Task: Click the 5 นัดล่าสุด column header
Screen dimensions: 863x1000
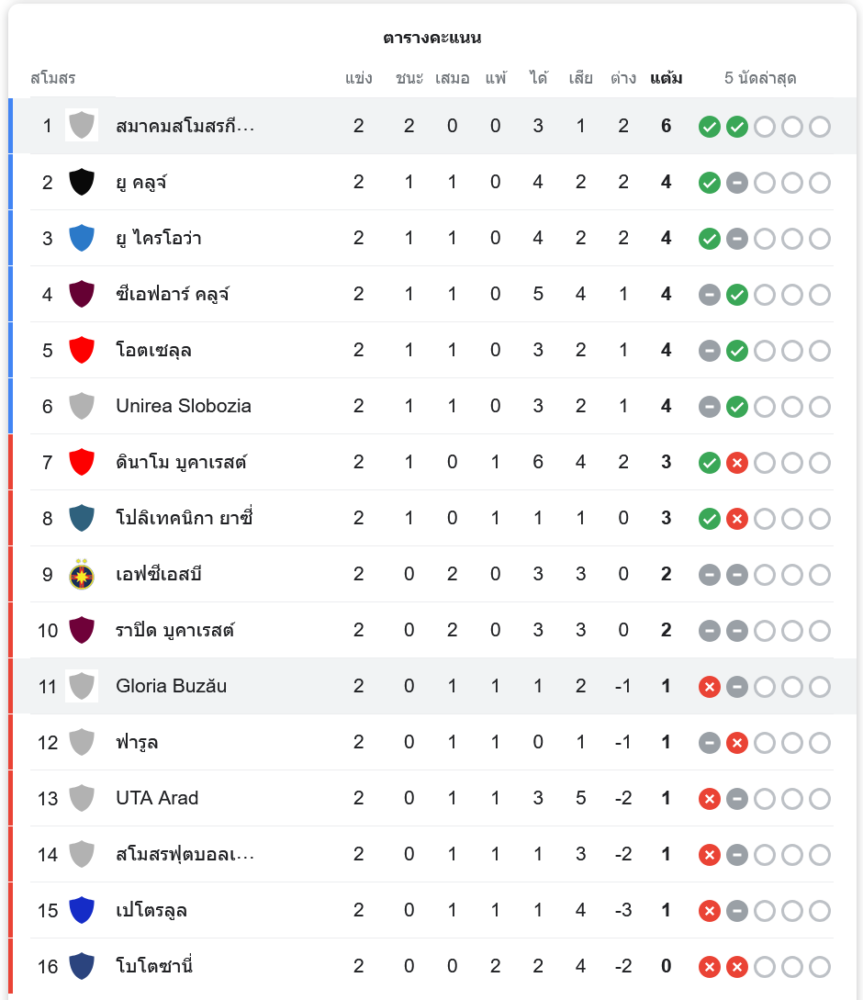Action: click(x=760, y=78)
